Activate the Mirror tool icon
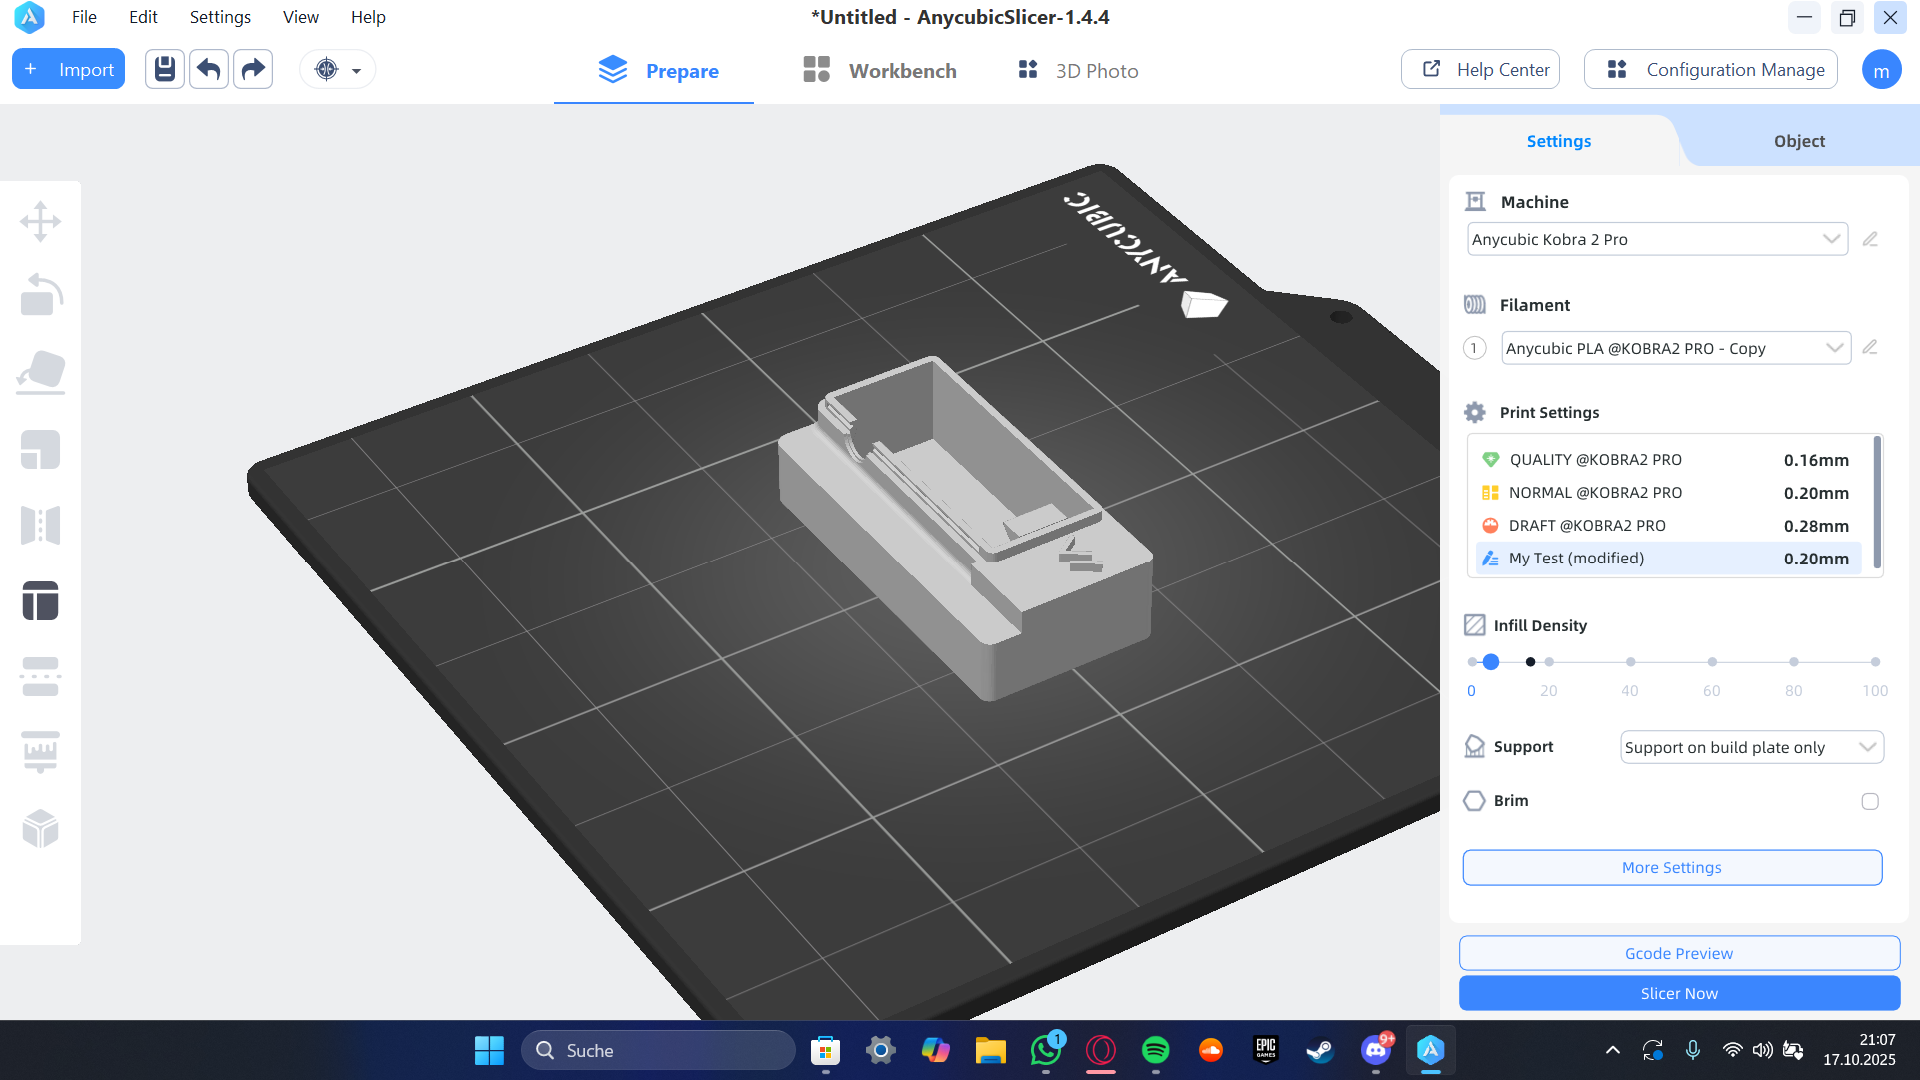This screenshot has width=1920, height=1080. tap(41, 525)
